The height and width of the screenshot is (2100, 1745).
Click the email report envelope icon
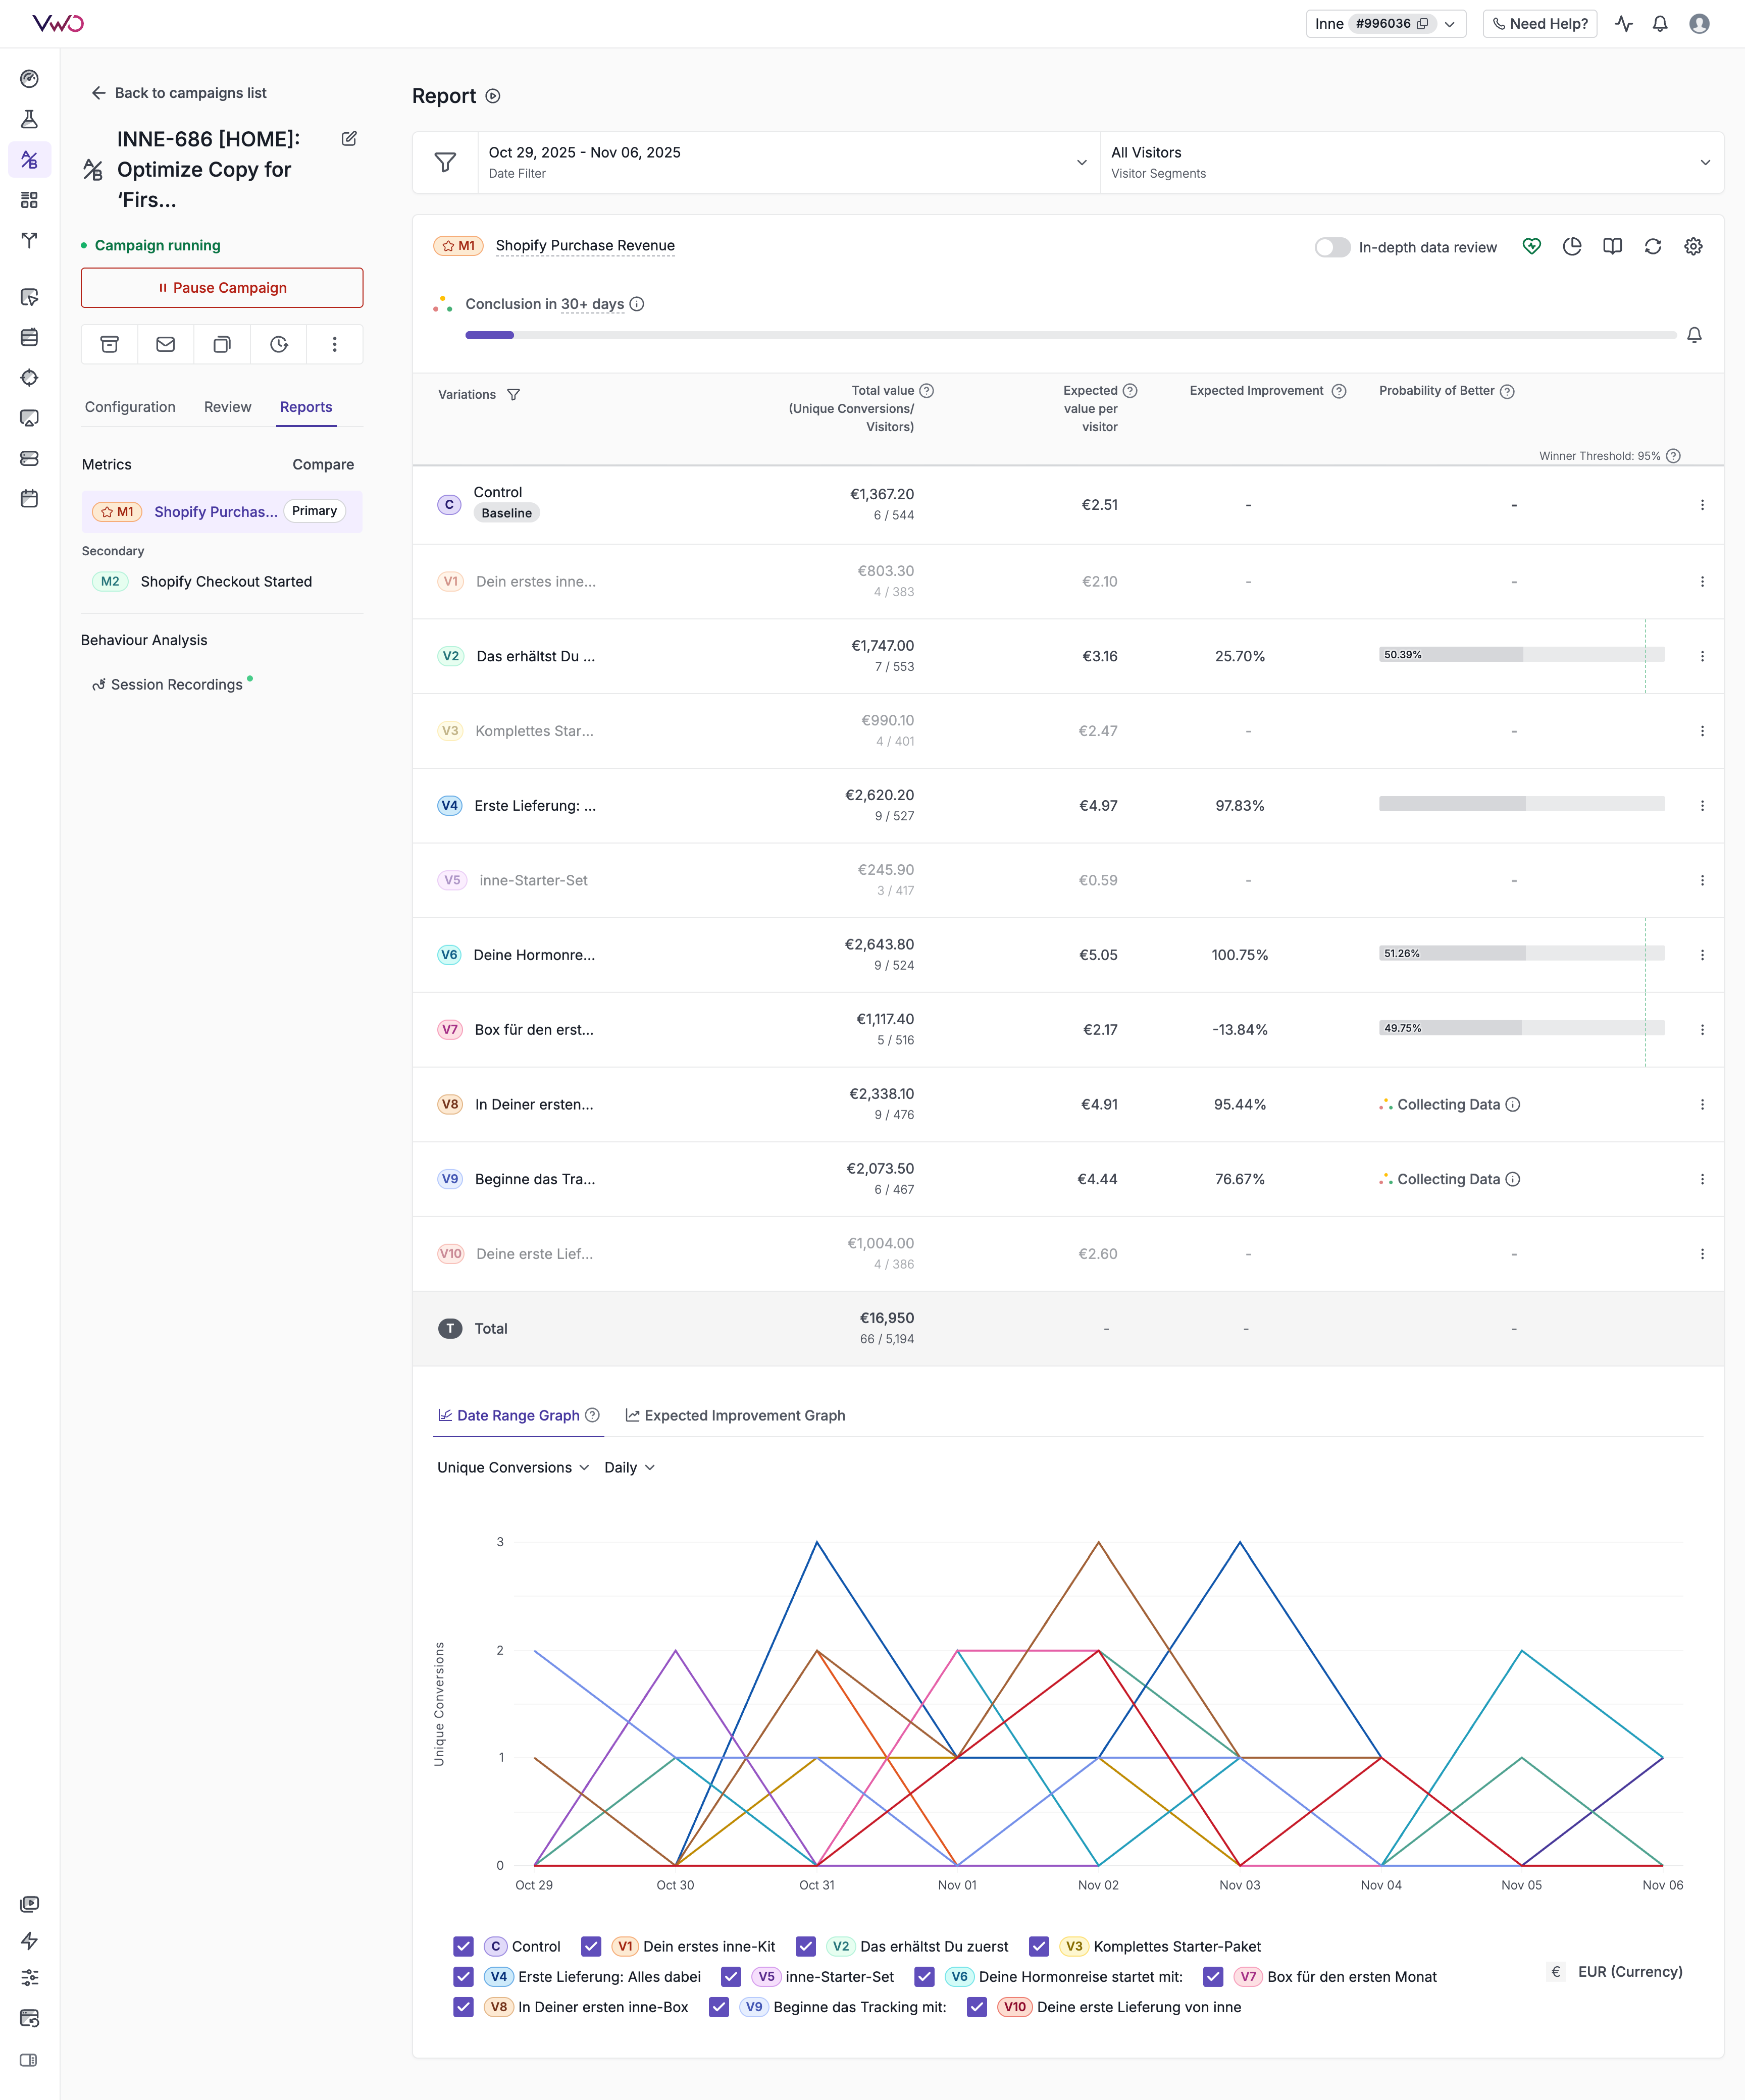point(166,344)
